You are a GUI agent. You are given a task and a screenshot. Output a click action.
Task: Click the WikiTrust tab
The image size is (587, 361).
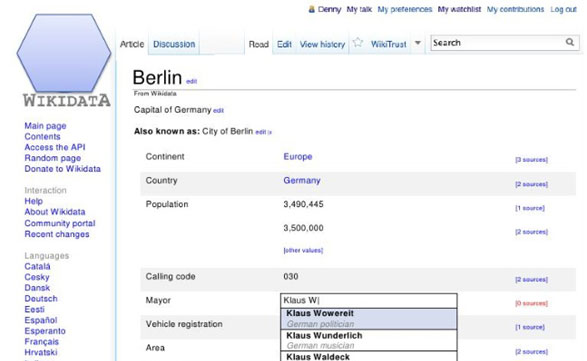pyautogui.click(x=389, y=44)
